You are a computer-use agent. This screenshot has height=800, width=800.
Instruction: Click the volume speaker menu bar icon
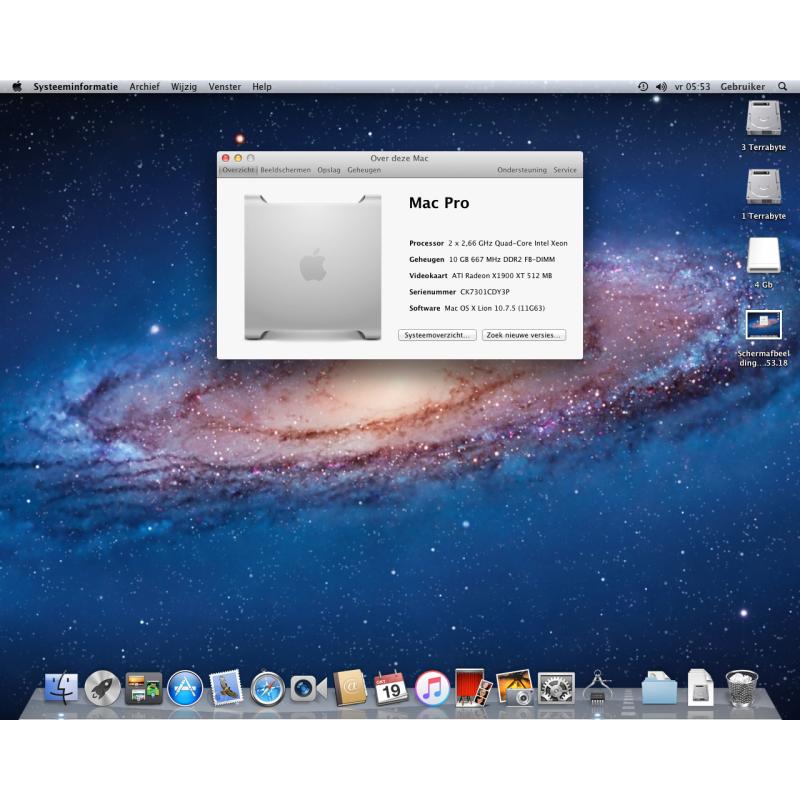click(x=661, y=87)
